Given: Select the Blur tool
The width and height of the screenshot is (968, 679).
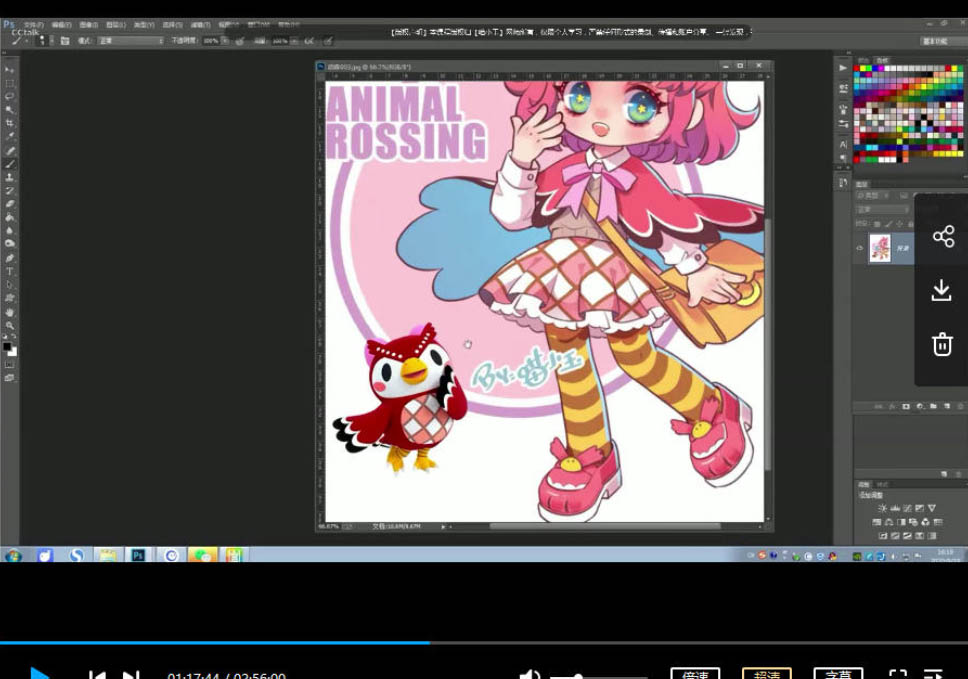Looking at the screenshot, I should [x=9, y=230].
